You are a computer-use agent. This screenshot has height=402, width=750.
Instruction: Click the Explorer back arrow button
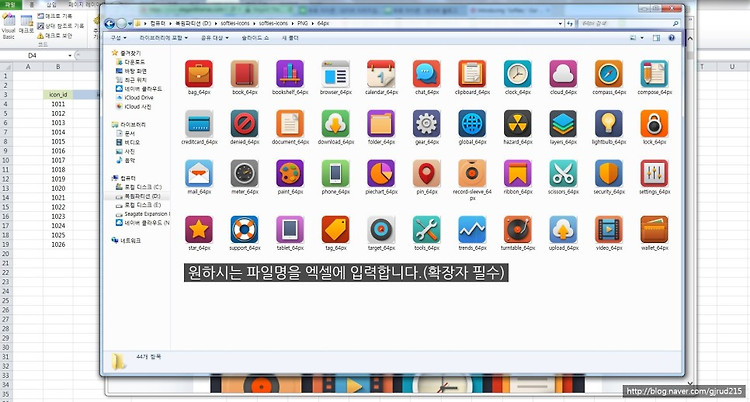109,23
